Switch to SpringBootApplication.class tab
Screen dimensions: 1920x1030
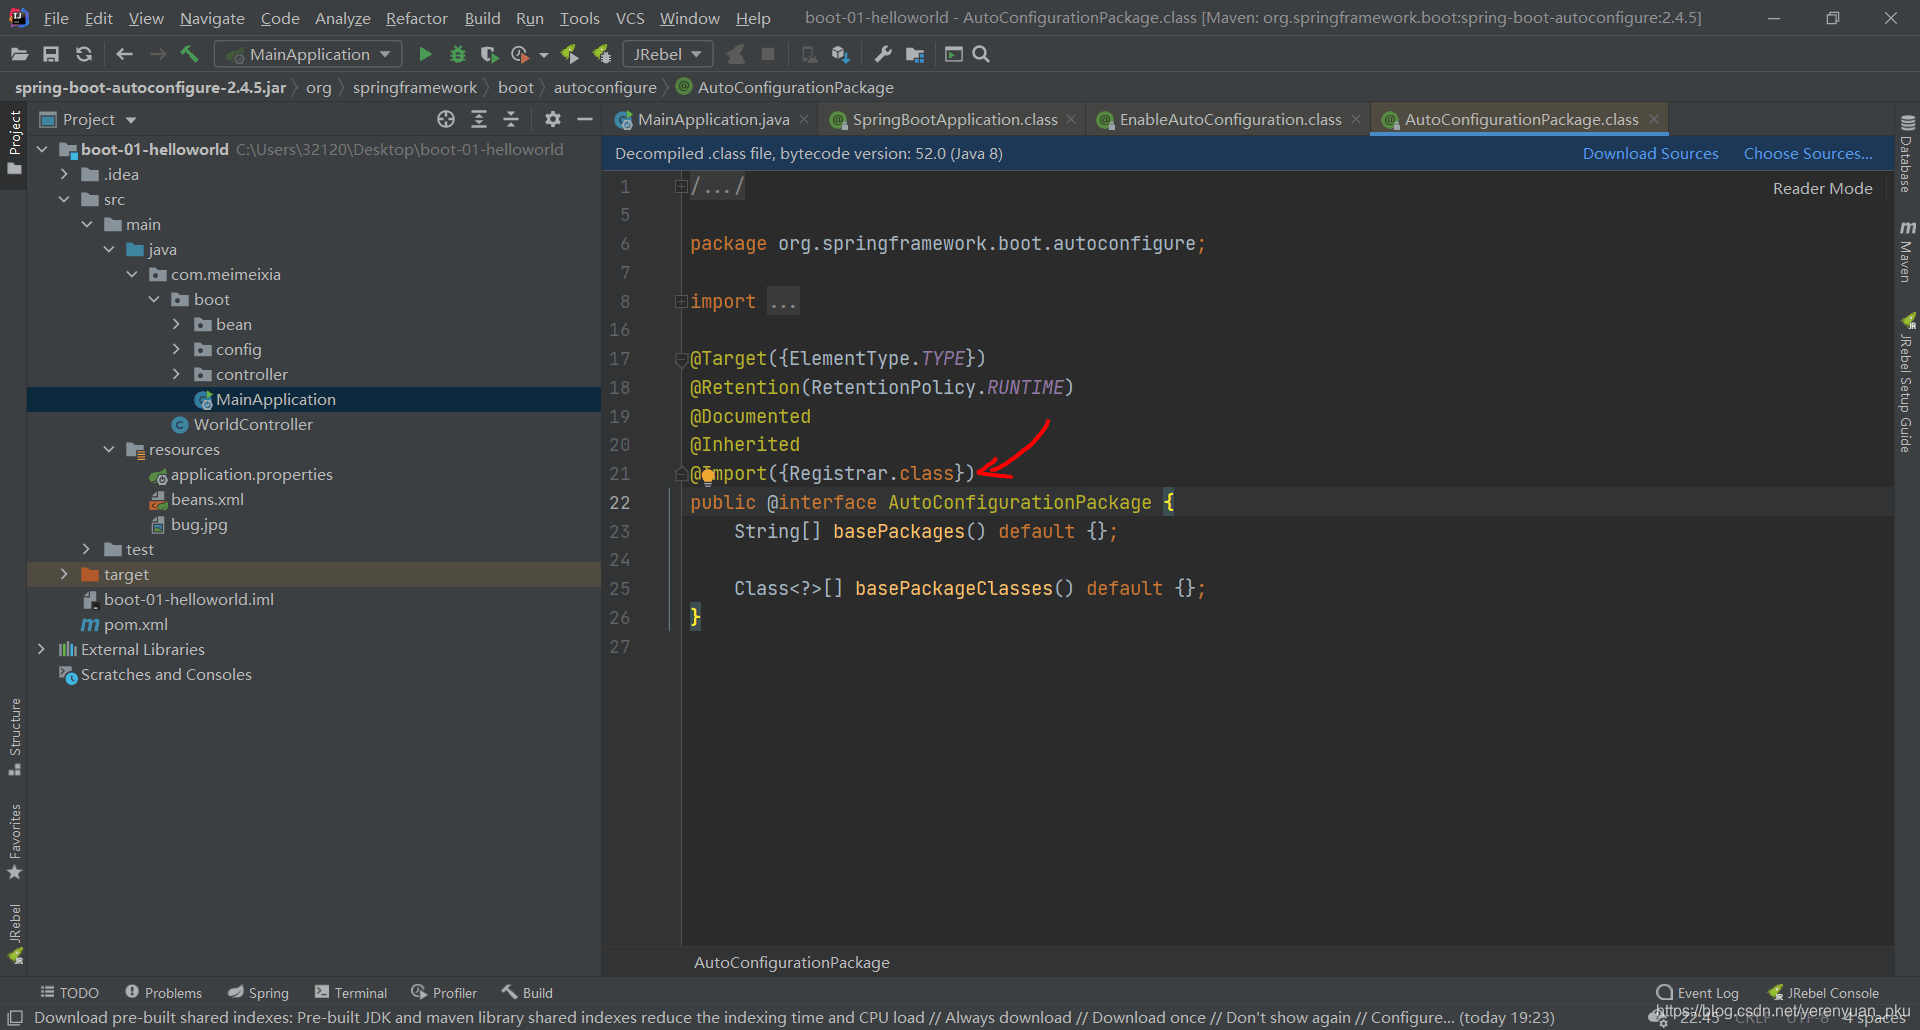[954, 119]
